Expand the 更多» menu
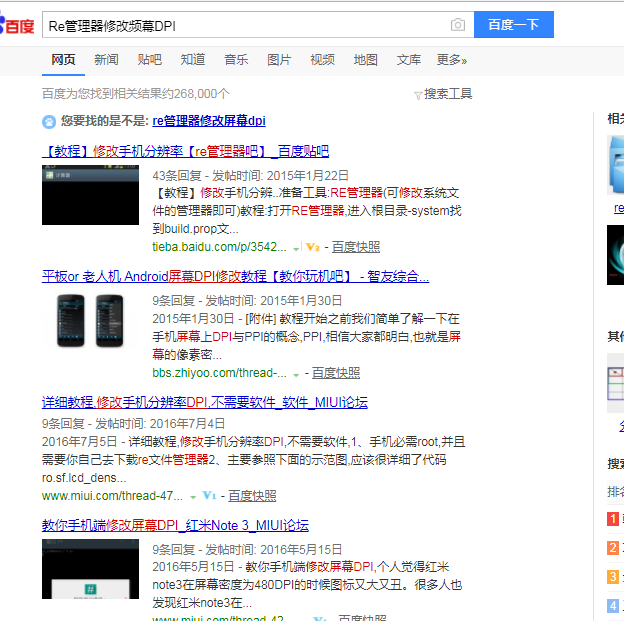Screen dimensions: 624x621 [x=452, y=60]
